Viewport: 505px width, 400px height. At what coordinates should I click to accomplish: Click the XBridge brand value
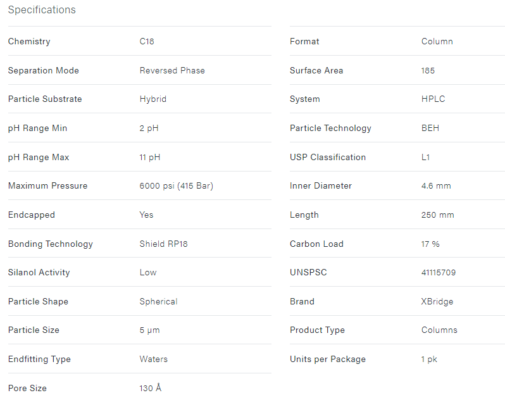pyautogui.click(x=437, y=302)
